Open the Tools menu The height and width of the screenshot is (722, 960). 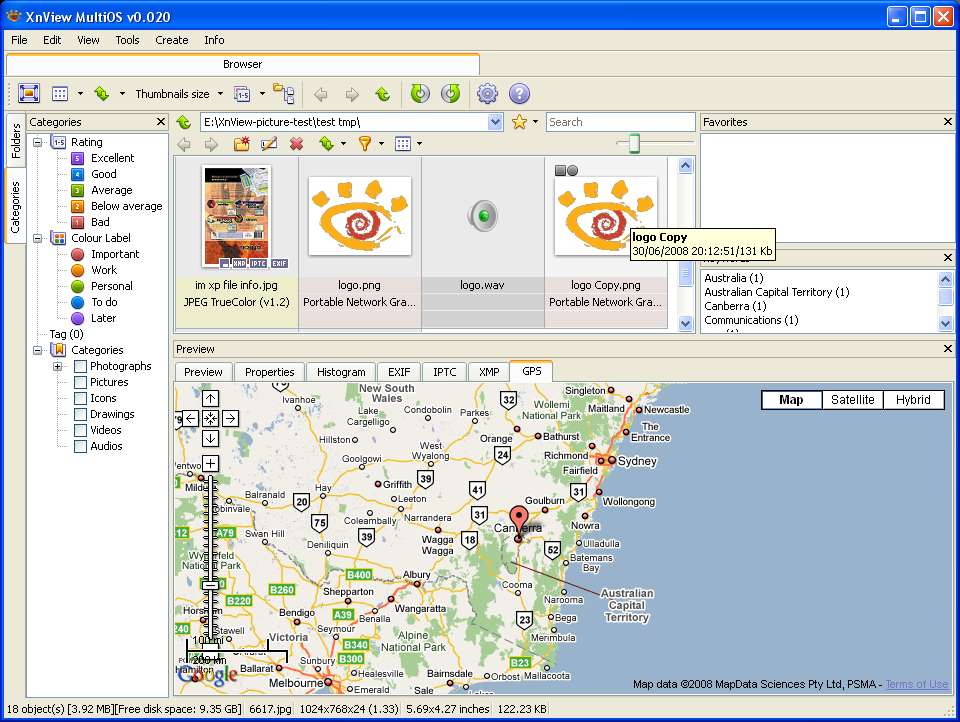coord(127,40)
